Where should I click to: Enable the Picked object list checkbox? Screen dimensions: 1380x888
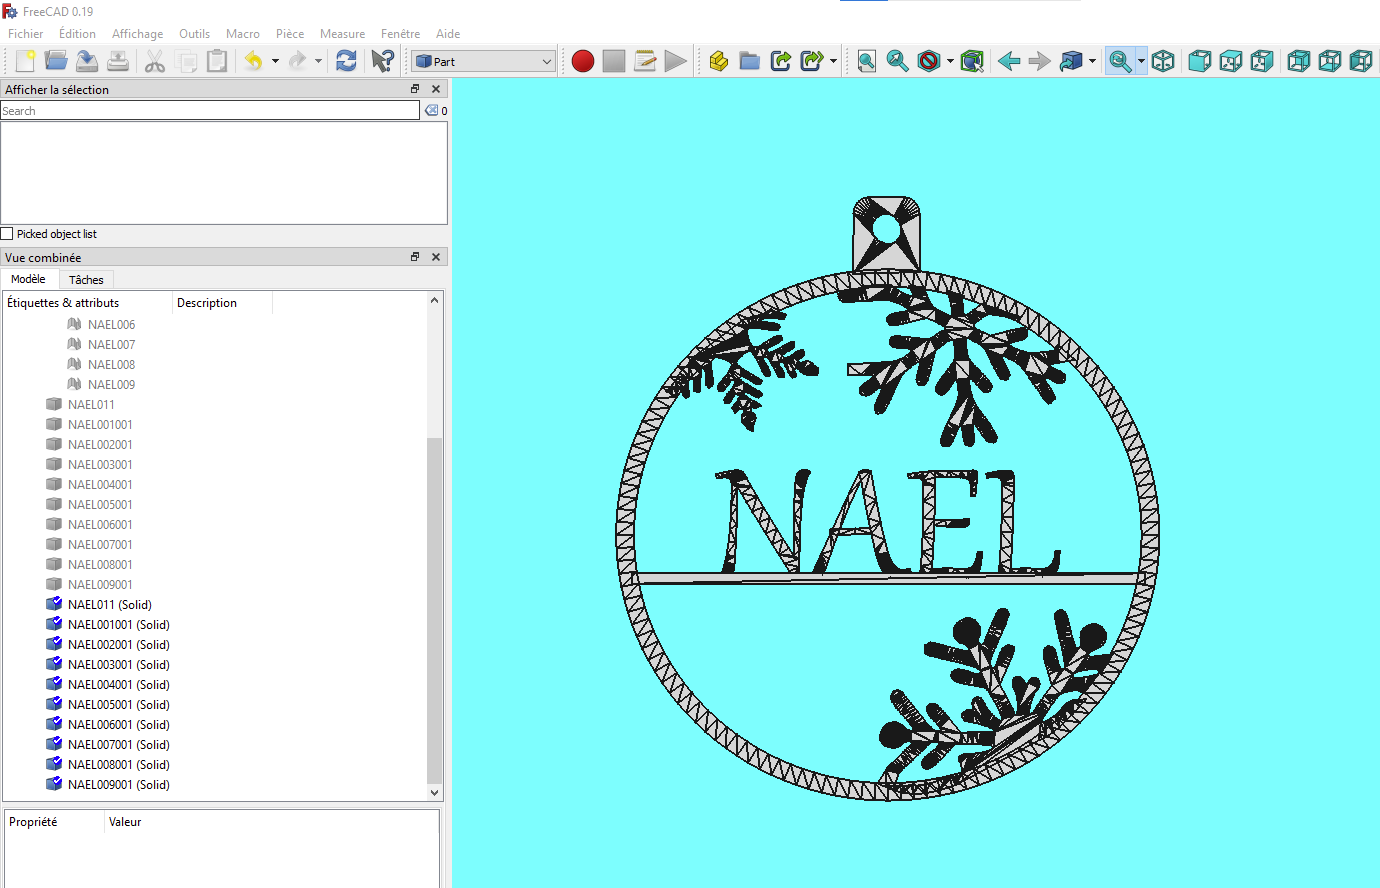point(7,234)
